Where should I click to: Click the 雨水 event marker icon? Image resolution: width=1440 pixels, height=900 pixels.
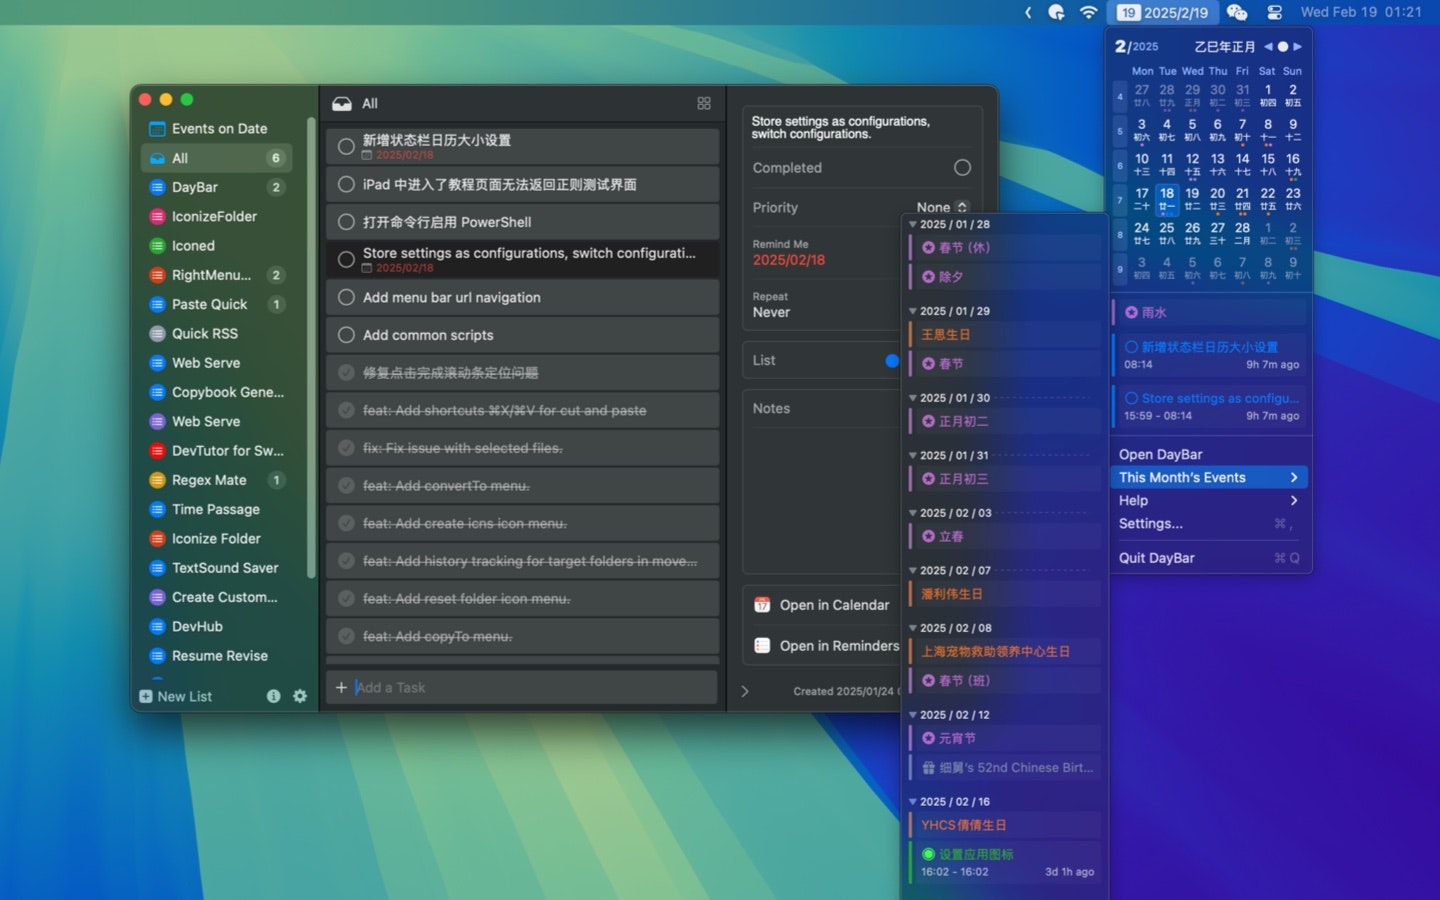(1131, 312)
